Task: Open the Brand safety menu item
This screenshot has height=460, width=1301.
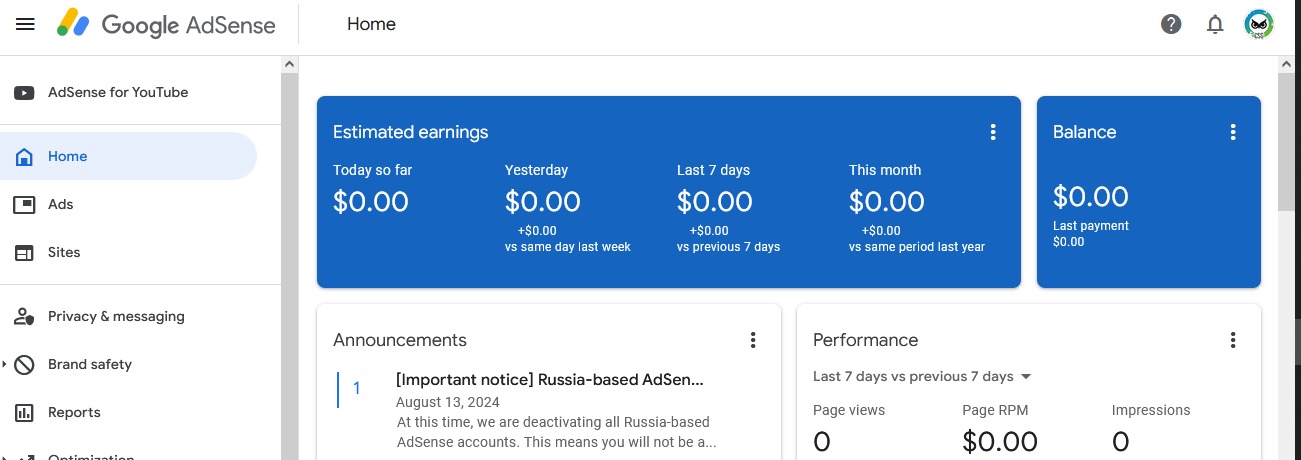Action: pyautogui.click(x=90, y=365)
